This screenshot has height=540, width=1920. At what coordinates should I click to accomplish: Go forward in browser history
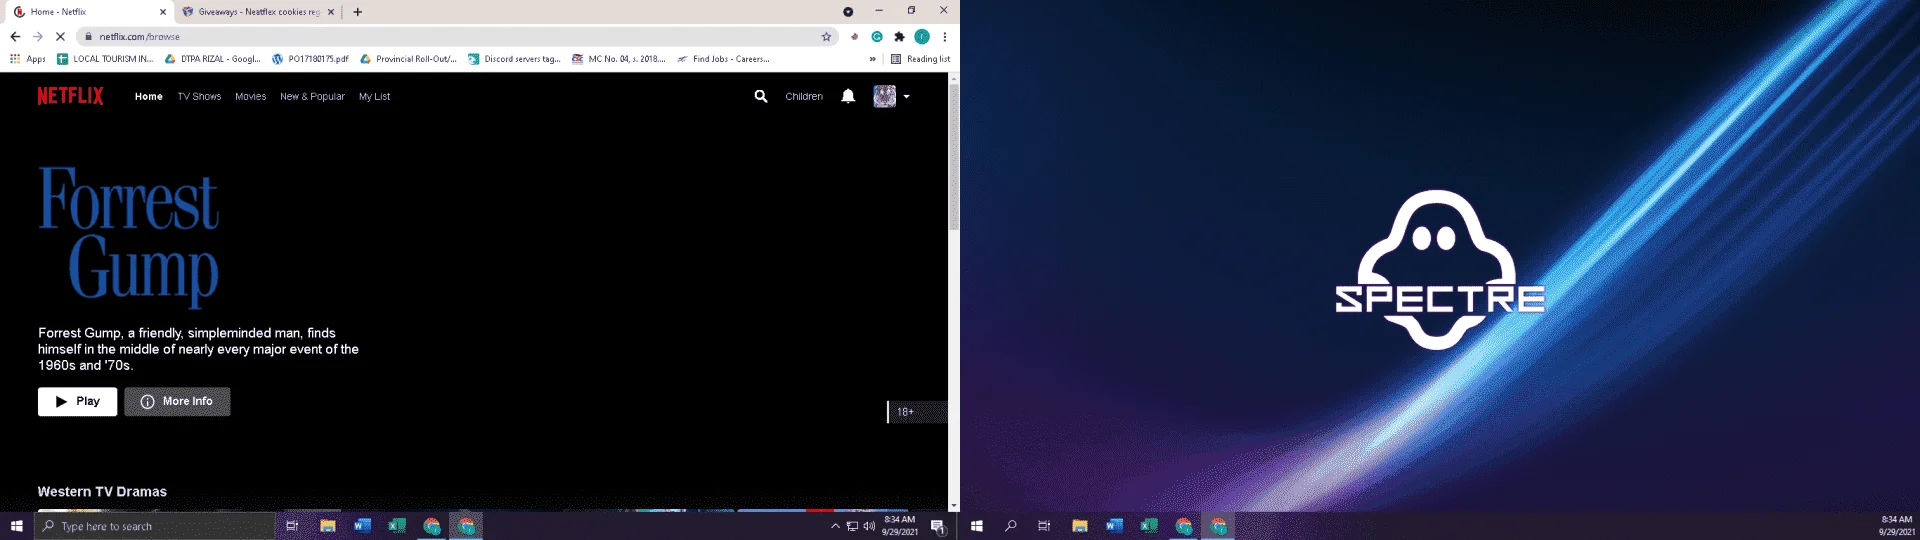(38, 37)
